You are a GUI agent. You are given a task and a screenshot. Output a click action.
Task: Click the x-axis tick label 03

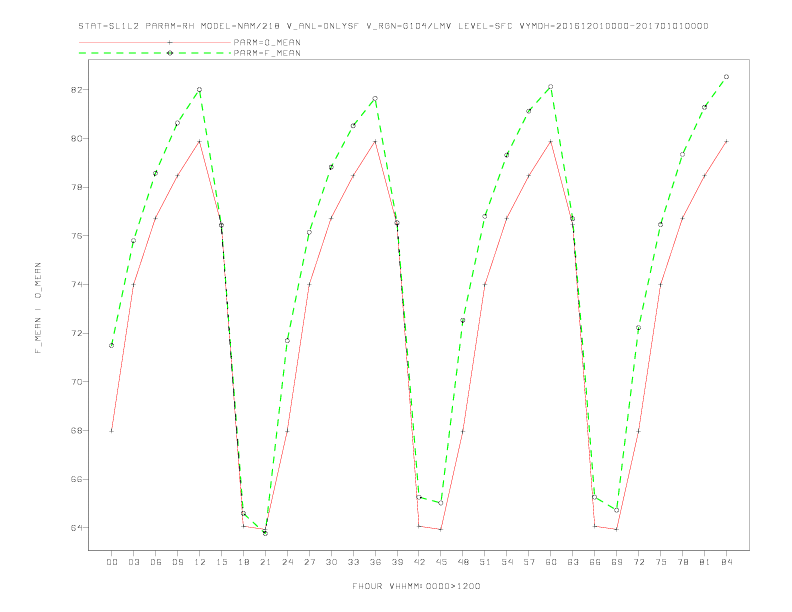(x=133, y=562)
